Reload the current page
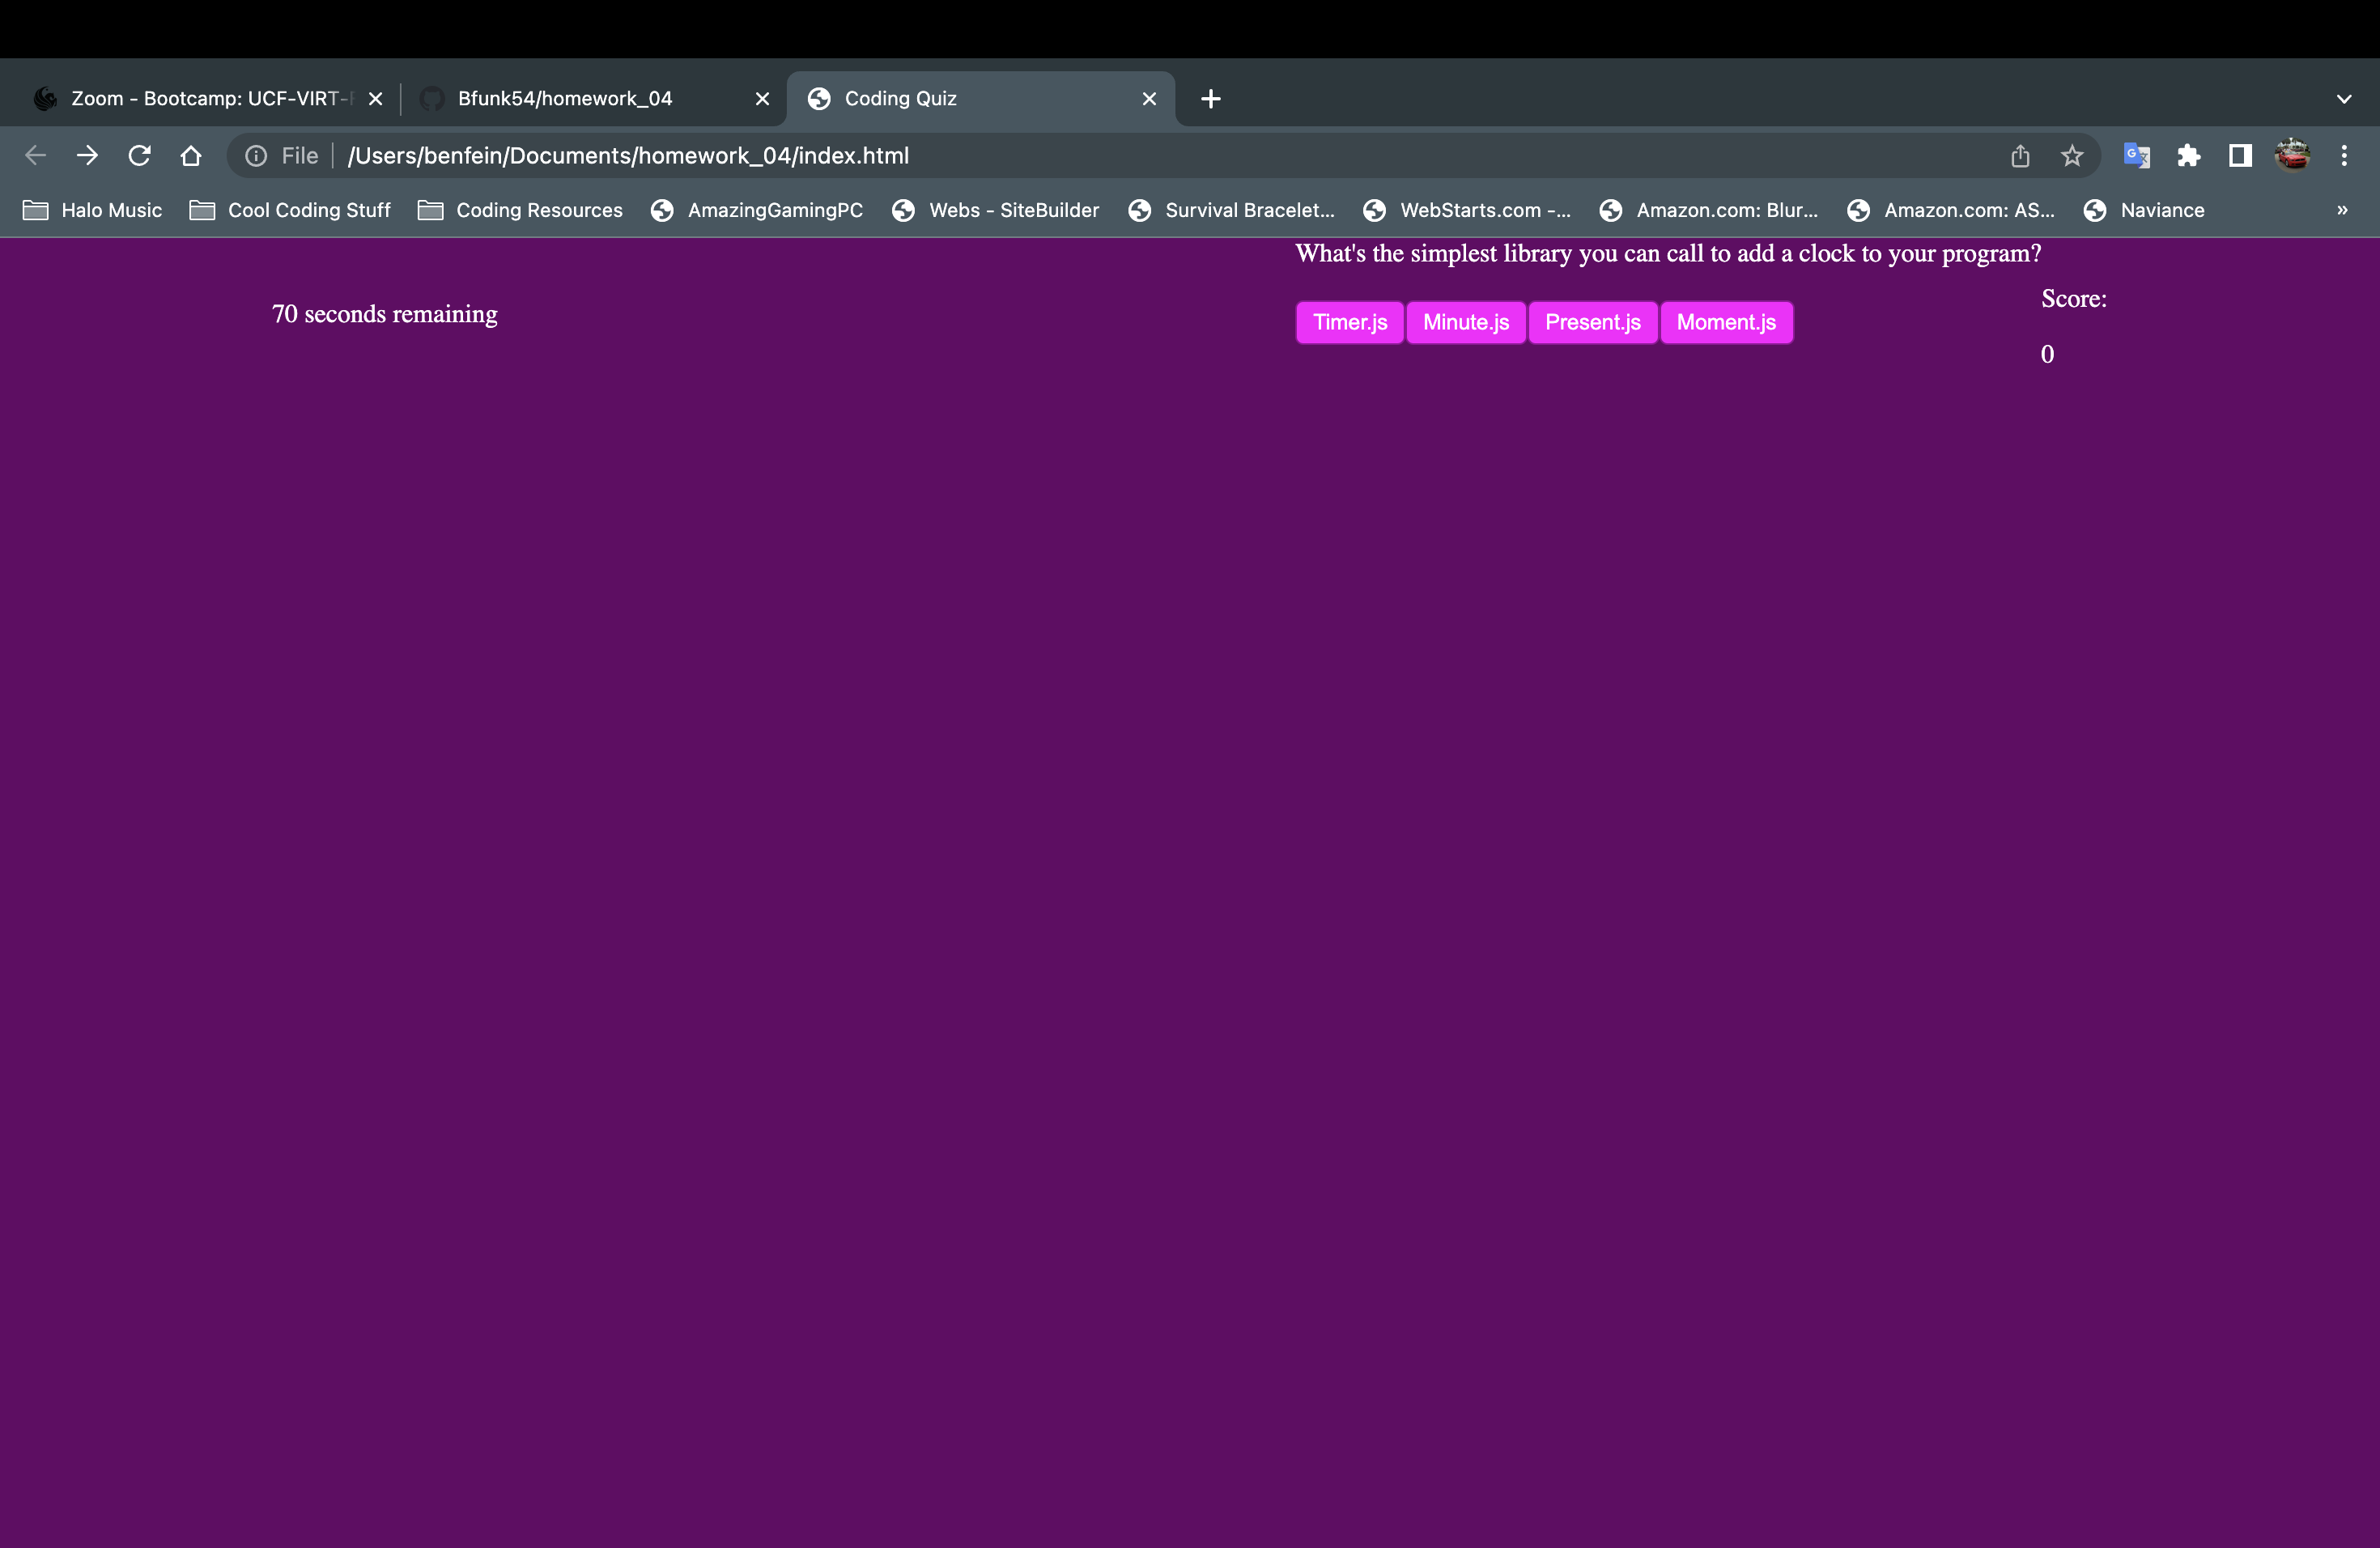 [139, 156]
